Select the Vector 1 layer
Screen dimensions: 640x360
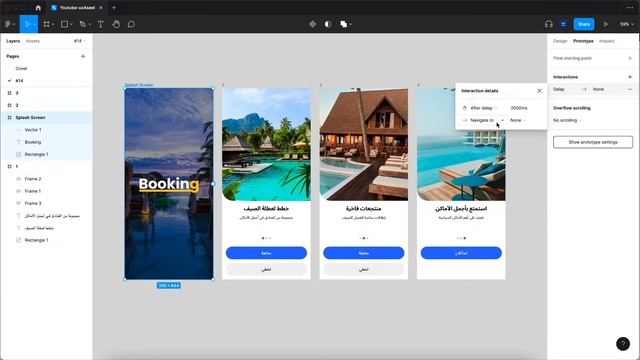pos(46,130)
